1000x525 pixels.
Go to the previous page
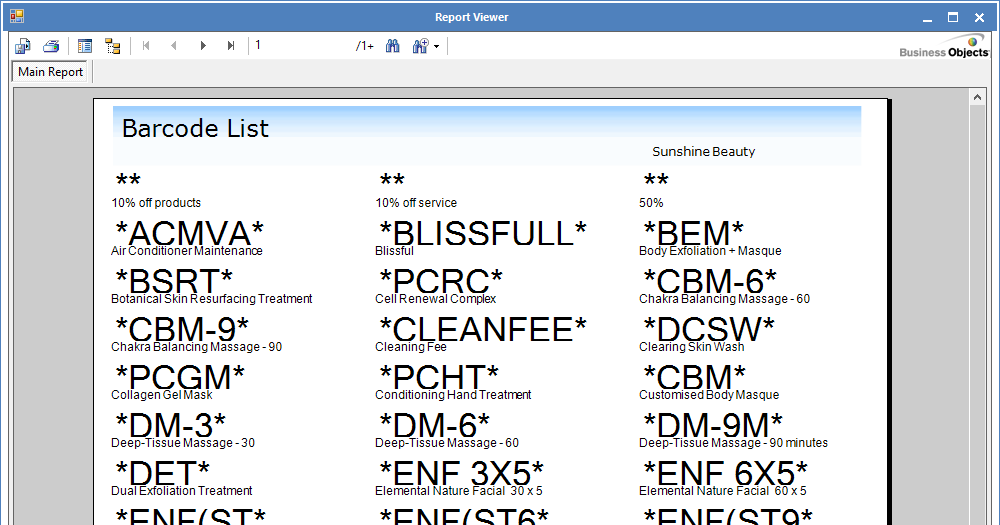(174, 46)
